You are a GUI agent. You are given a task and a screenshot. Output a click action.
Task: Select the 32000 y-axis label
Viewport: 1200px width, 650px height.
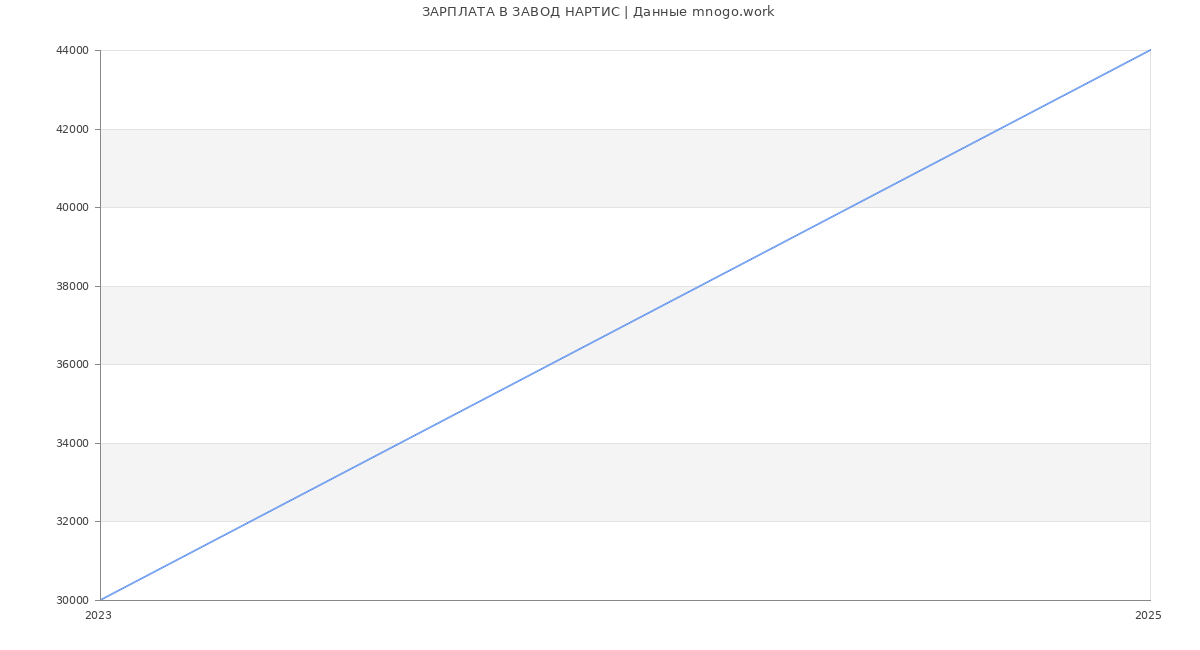(72, 522)
